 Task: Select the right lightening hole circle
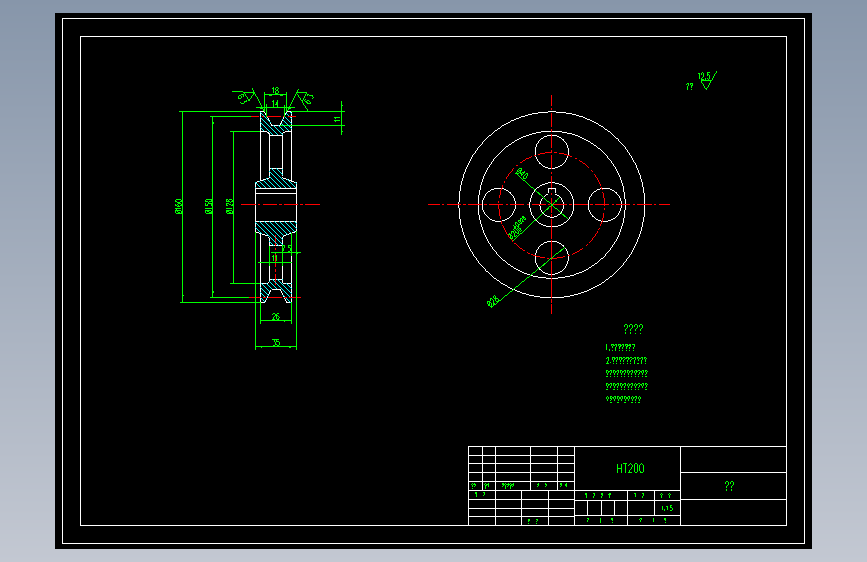pos(605,205)
